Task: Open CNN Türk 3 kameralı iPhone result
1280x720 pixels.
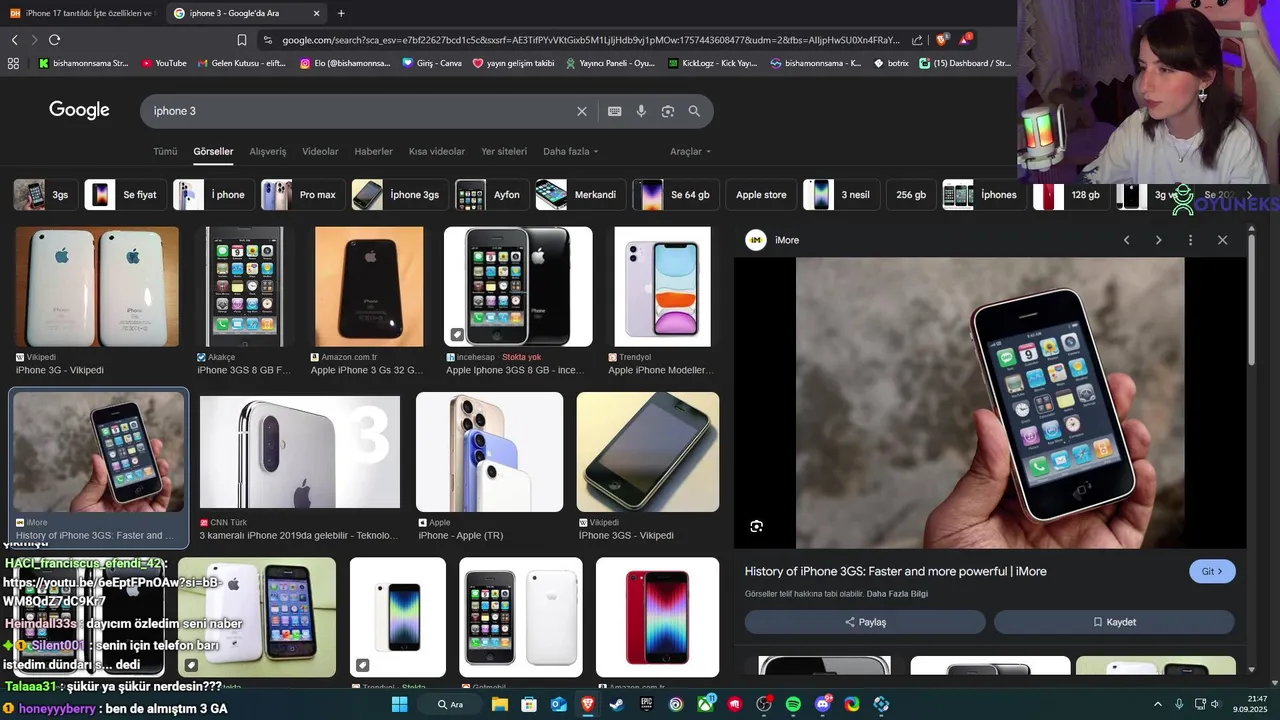Action: click(299, 452)
